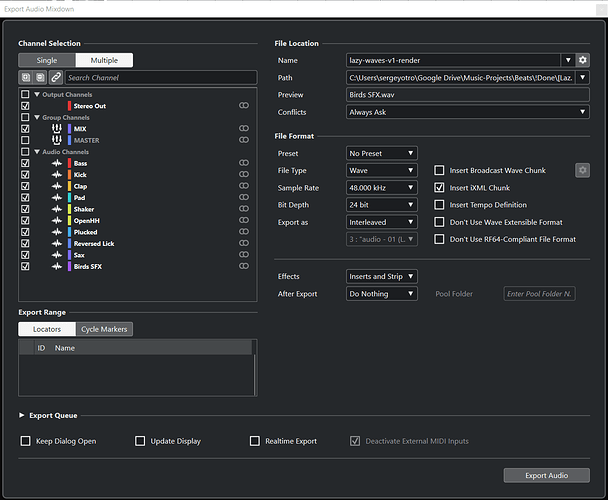The width and height of the screenshot is (608, 500).
Task: Click the waveform icon beside Bass
Action: coord(57,163)
